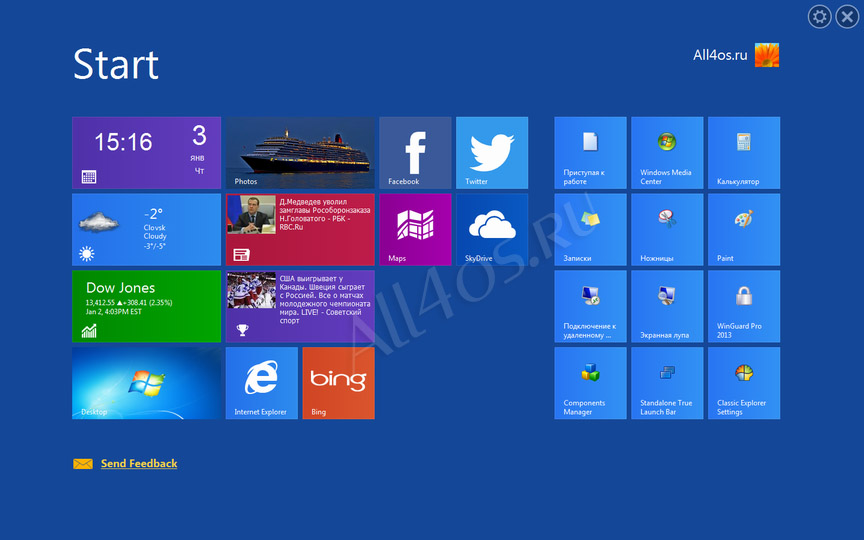Launch the Paint tile
This screenshot has width=864, height=540.
pos(744,229)
